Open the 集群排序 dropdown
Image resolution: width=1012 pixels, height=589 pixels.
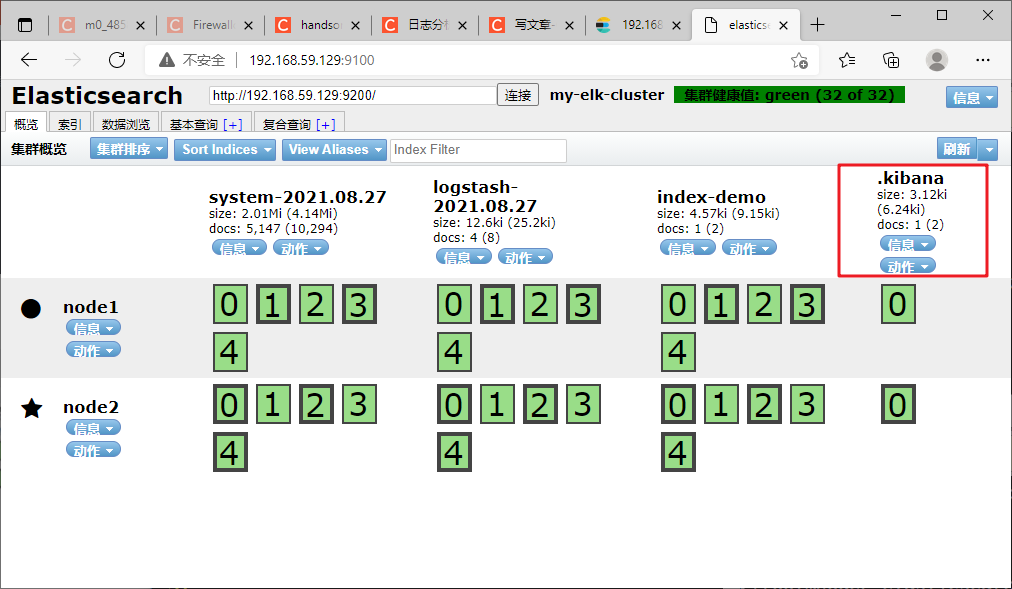pyautogui.click(x=129, y=149)
